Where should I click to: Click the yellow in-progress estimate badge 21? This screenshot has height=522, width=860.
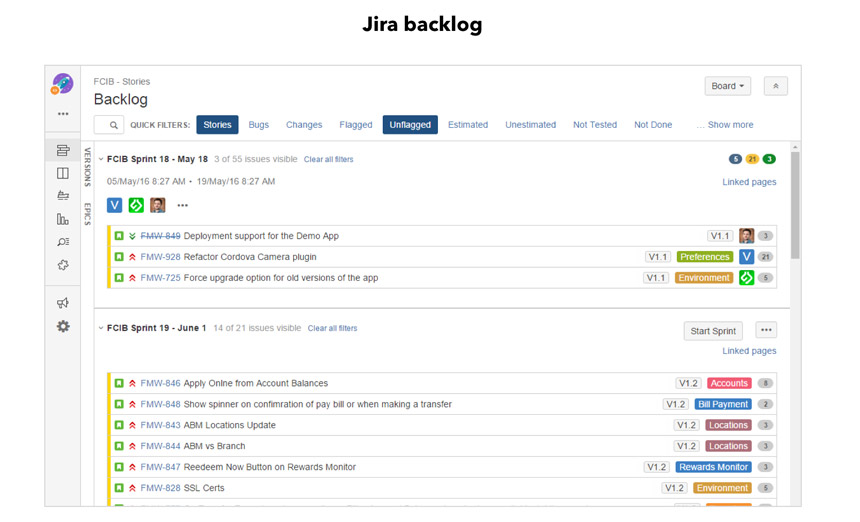tap(752, 159)
